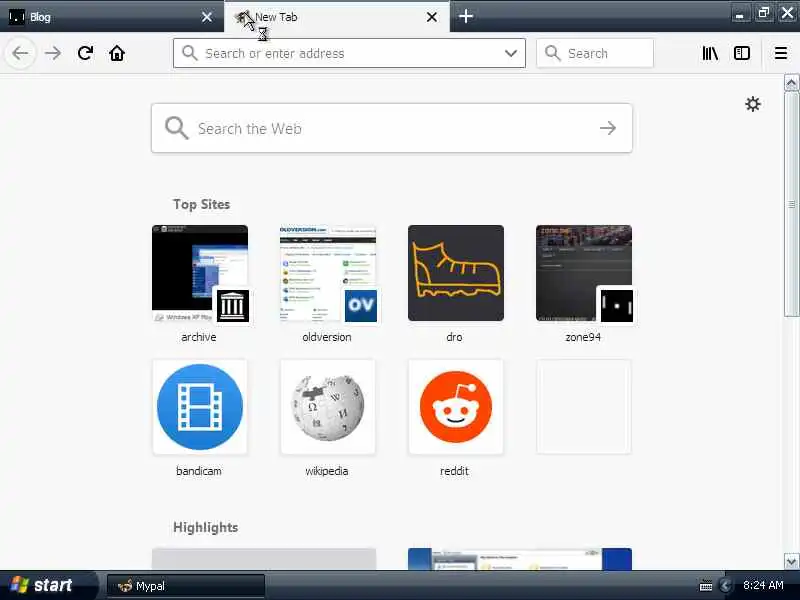Close the New Tab tab
Screen dimensions: 800x600
coord(432,17)
